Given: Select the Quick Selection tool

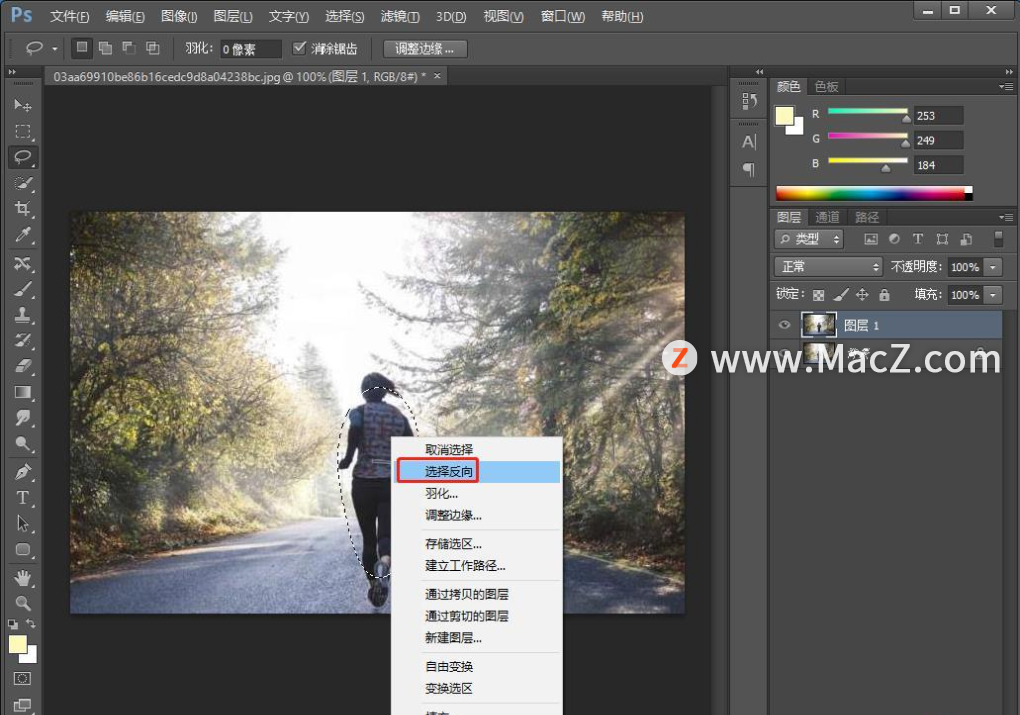Looking at the screenshot, I should [23, 183].
